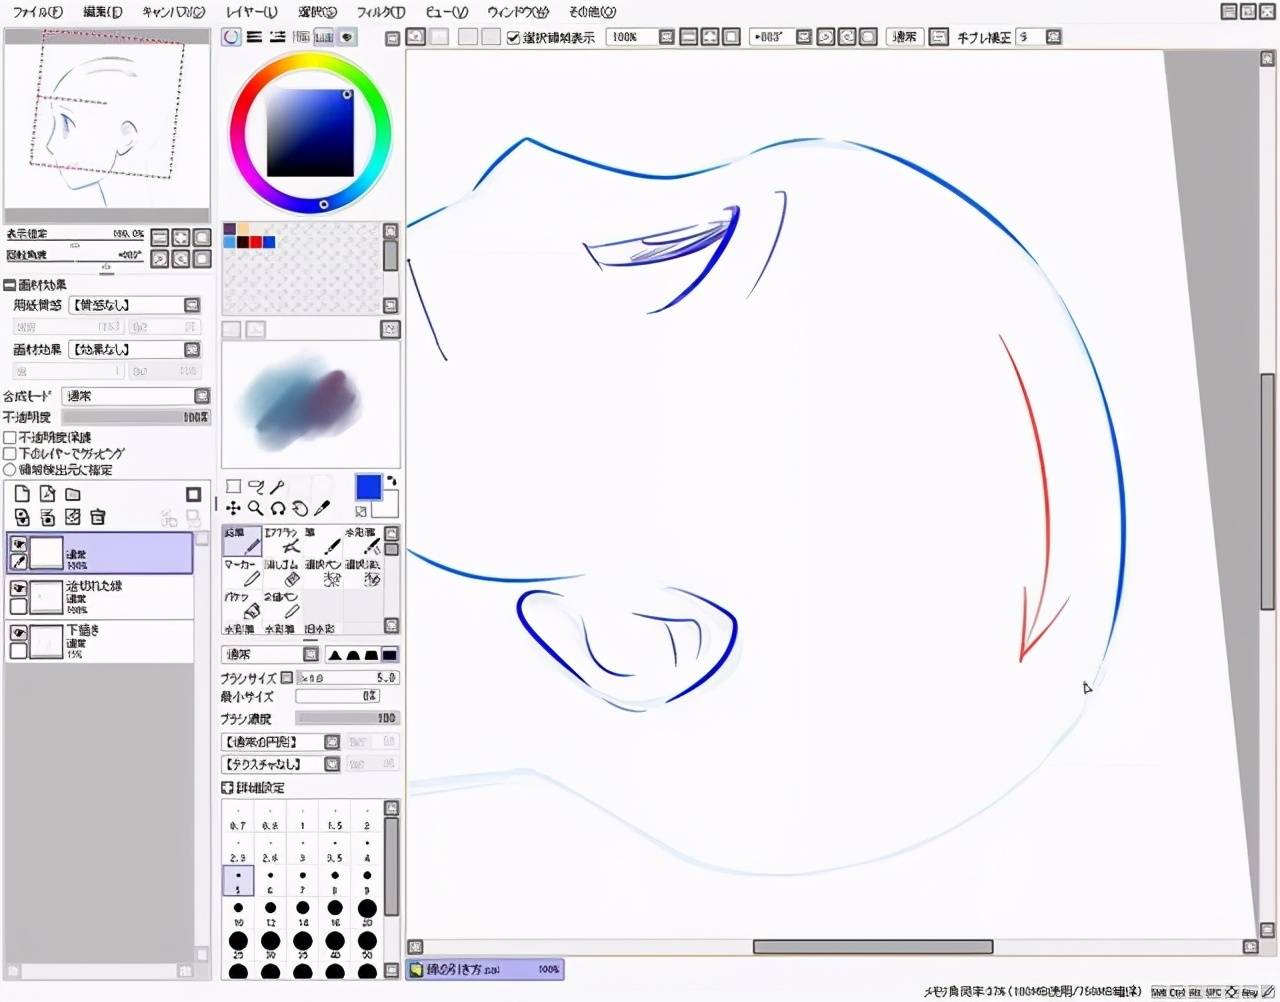Select the Pencil brush tool
Image resolution: width=1280 pixels, height=1002 pixels.
[242, 541]
